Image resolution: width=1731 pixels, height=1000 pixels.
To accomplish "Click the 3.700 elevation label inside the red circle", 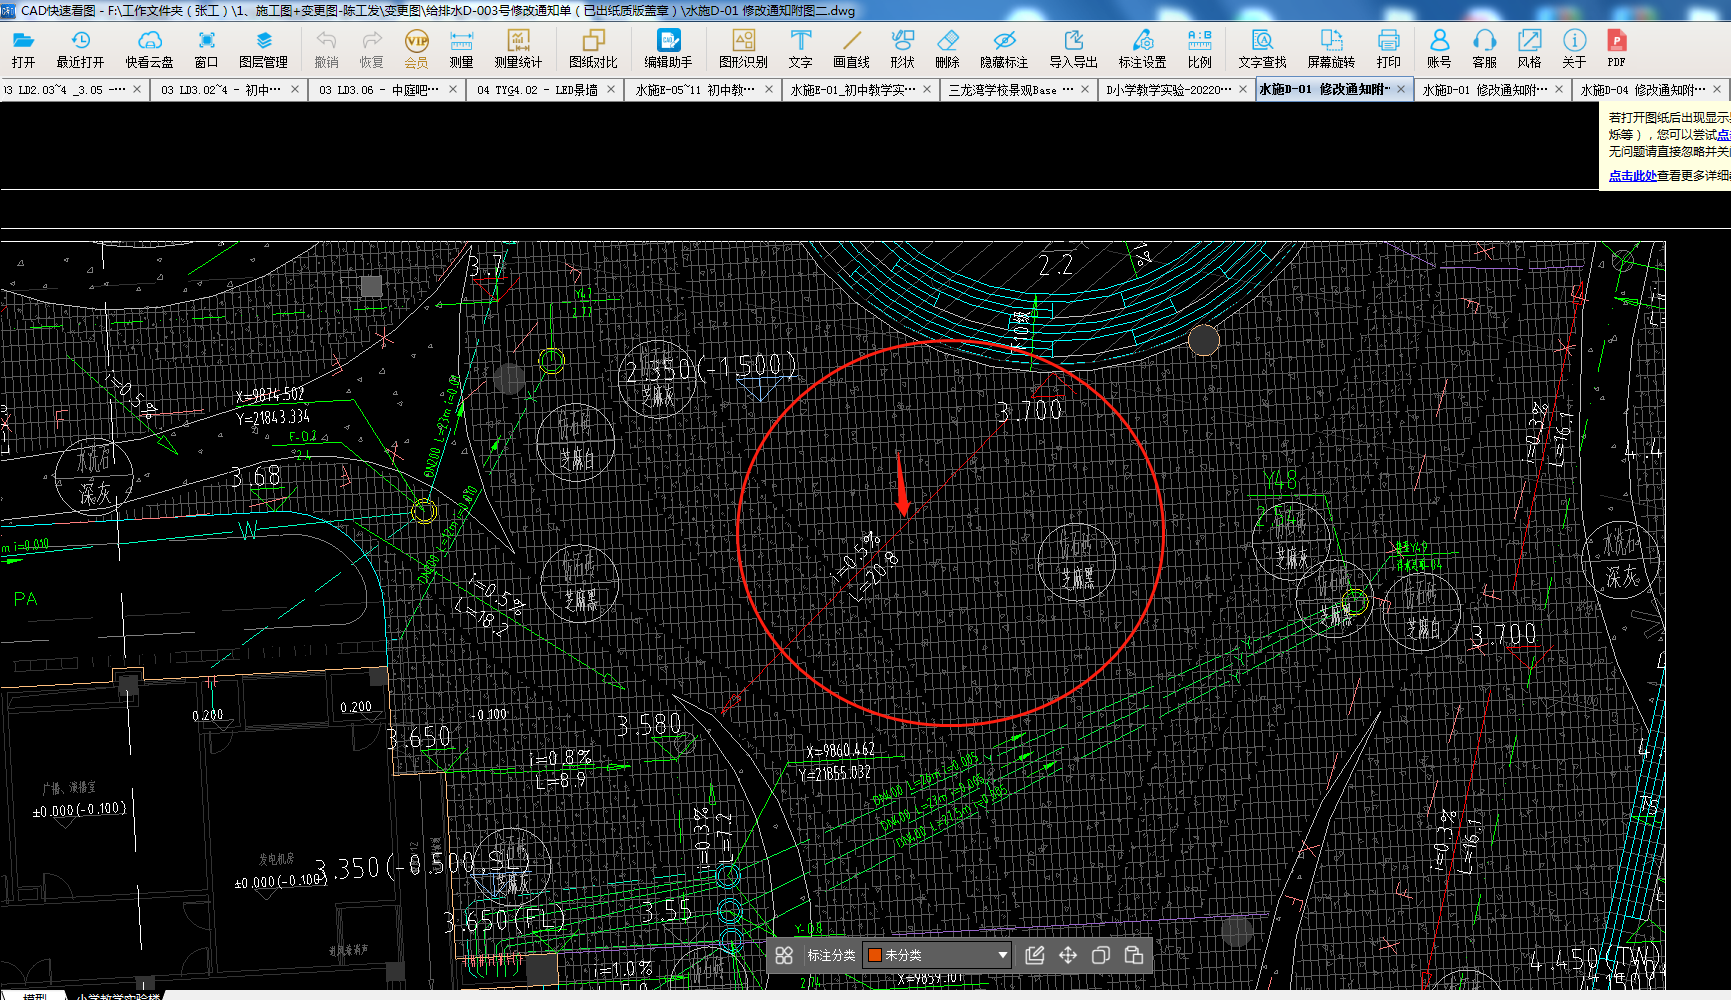I will pyautogui.click(x=1029, y=411).
